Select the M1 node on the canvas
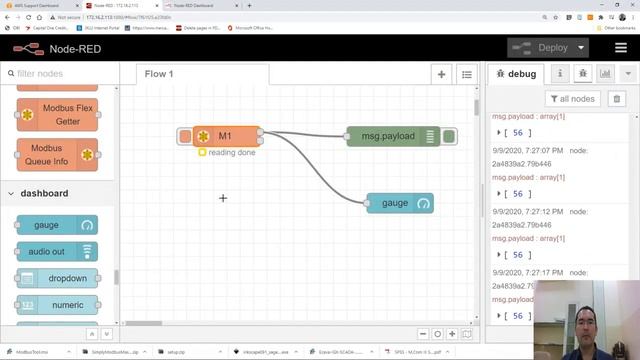 pos(226,136)
